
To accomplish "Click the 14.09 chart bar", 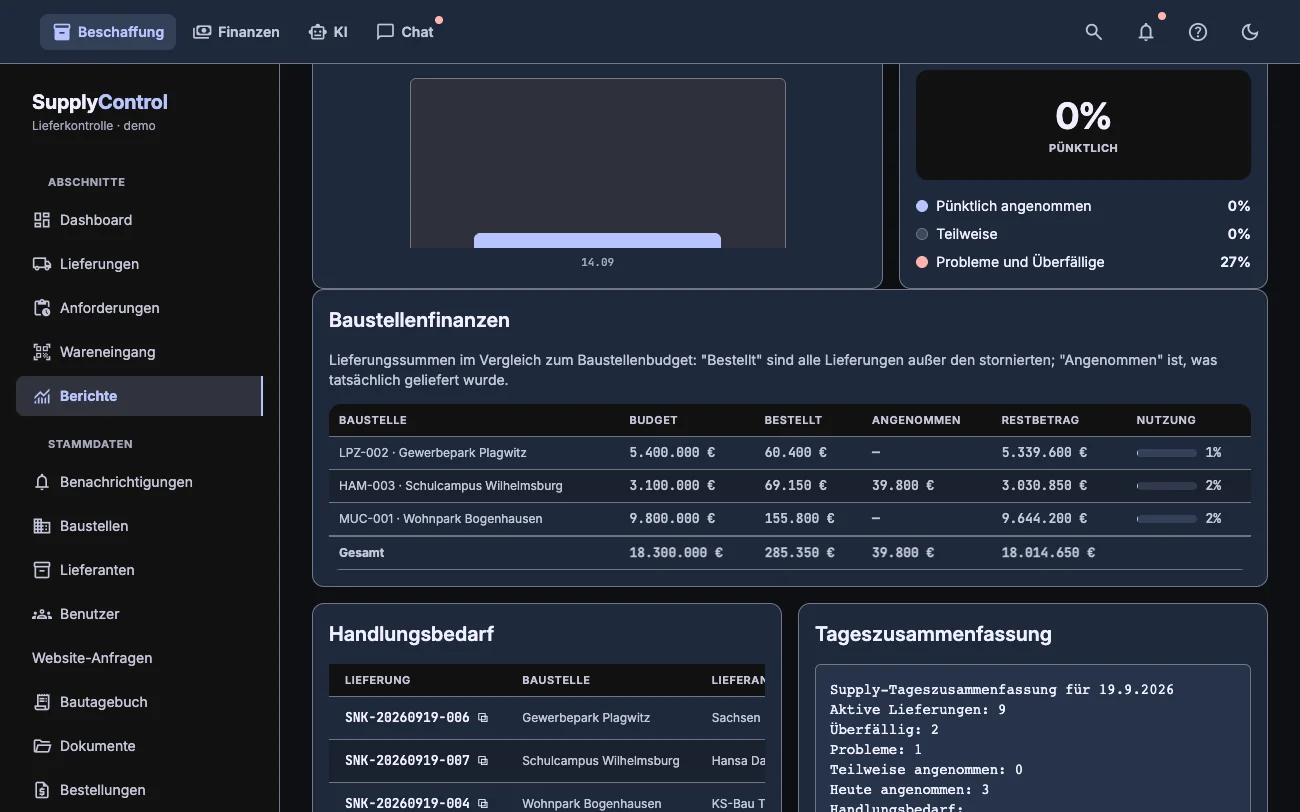I will point(597,240).
